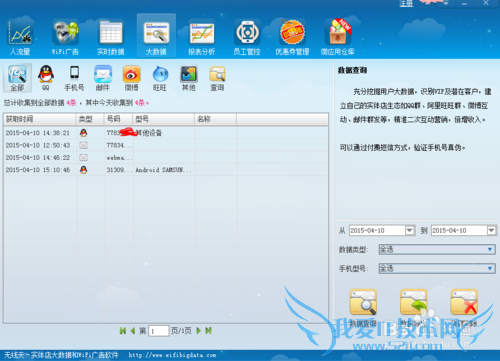The image size is (500, 361).
Task: Sort by 获取时间 column header
Action: coord(40,119)
